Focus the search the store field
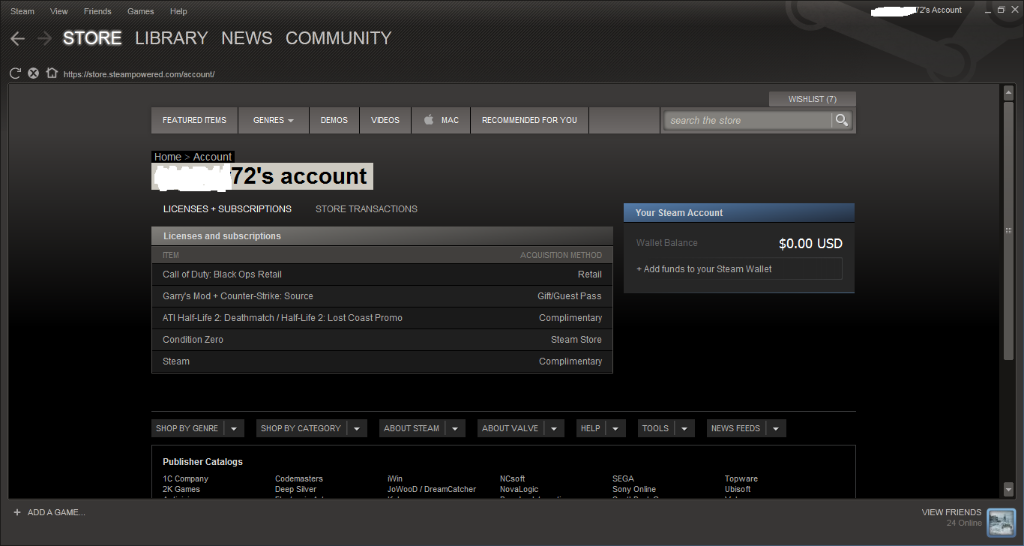 tap(748, 120)
